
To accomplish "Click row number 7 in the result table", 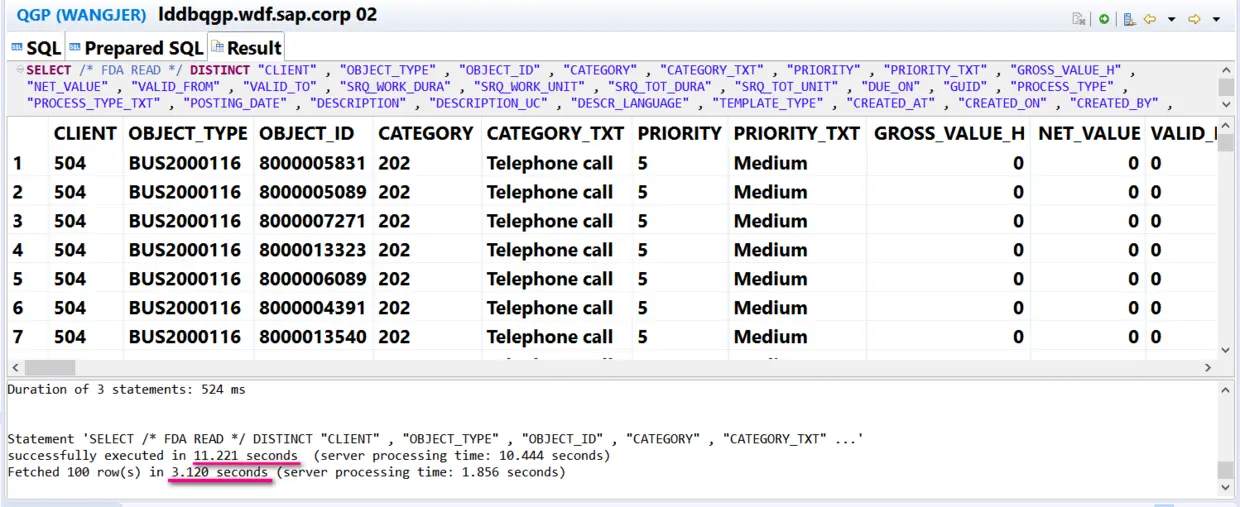I will [x=18, y=337].
